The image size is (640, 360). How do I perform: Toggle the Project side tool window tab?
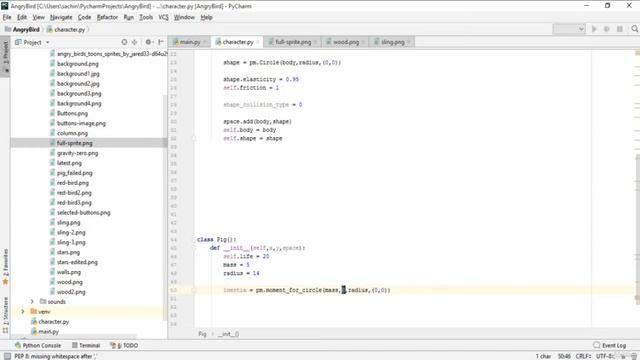pyautogui.click(x=5, y=55)
